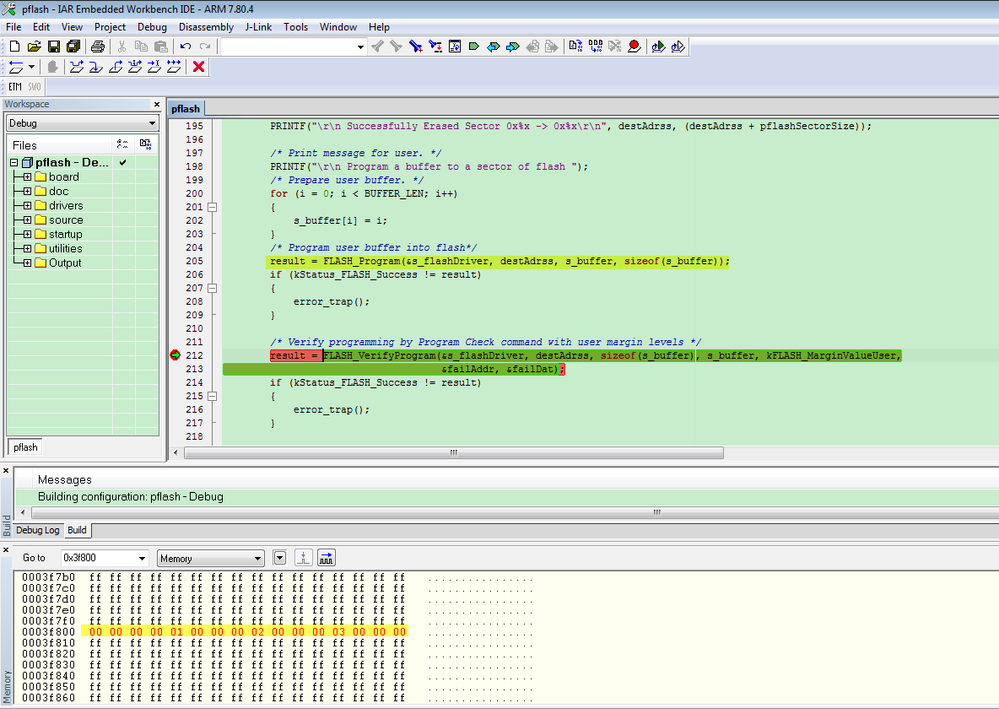Open the Debug configuration dropdown in Workspace

[x=151, y=123]
